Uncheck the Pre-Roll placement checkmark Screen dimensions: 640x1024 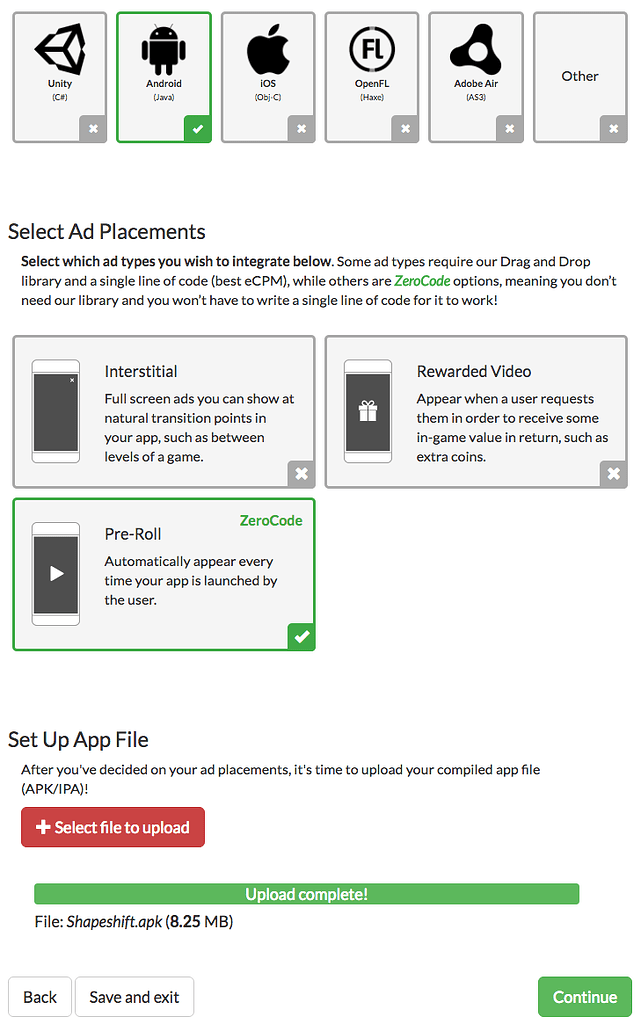[301, 637]
